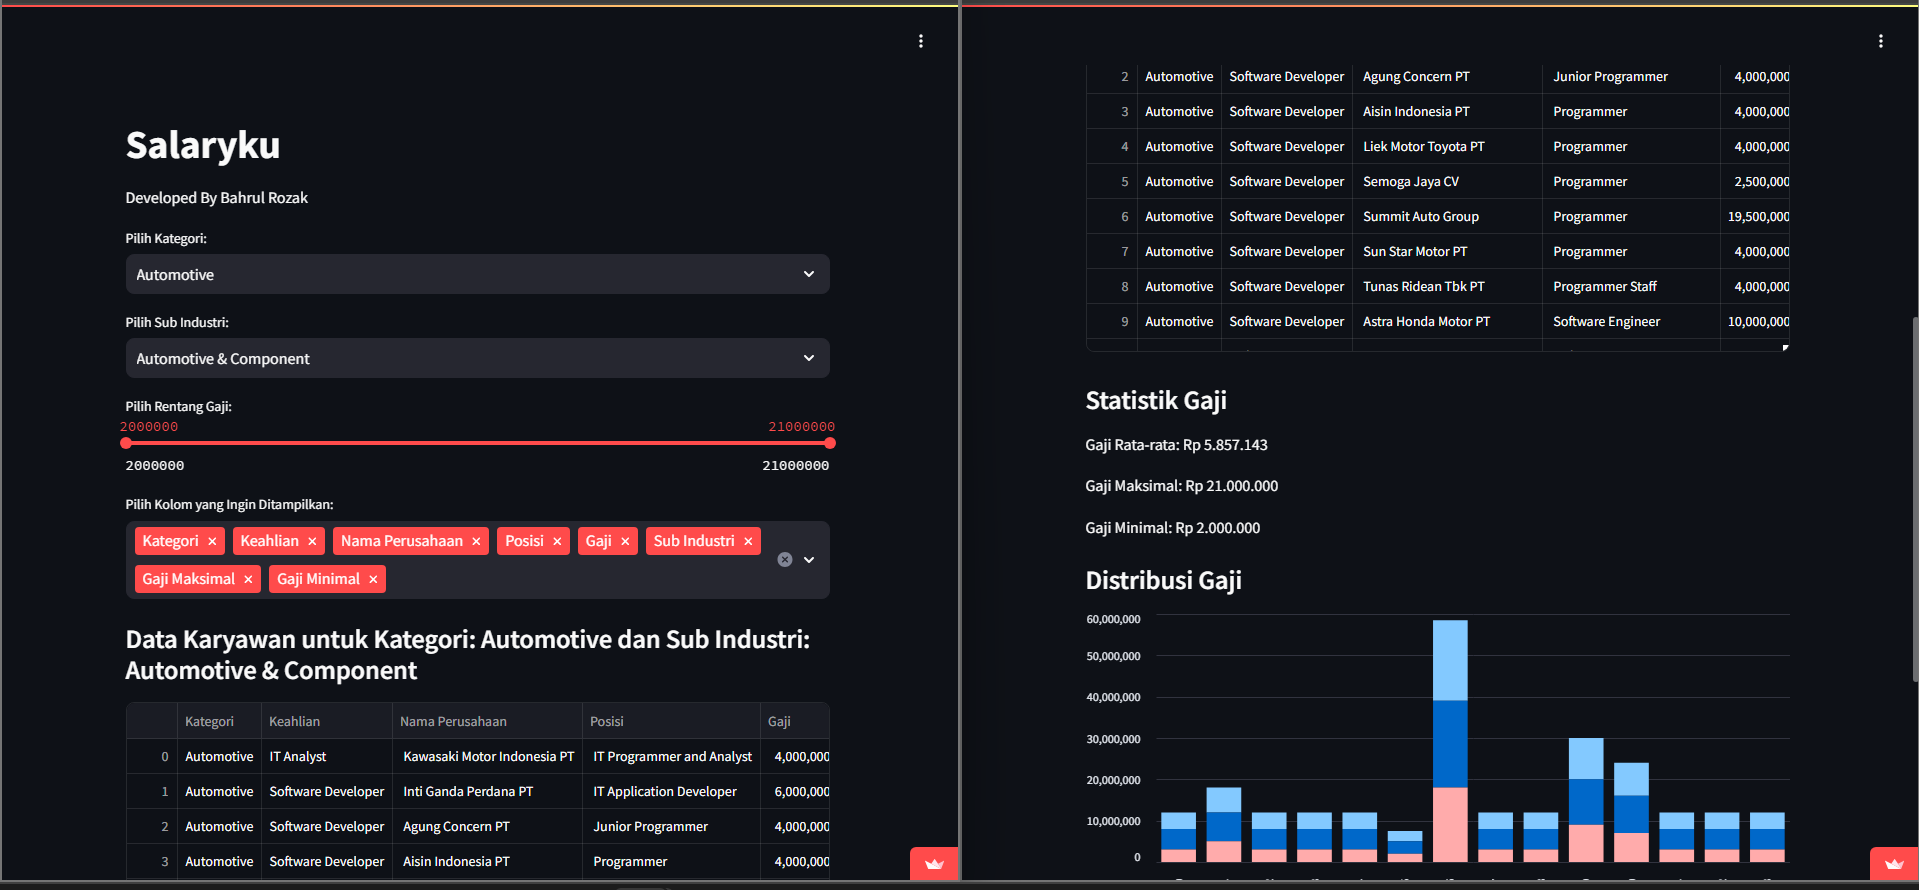The width and height of the screenshot is (1919, 890).
Task: Click Summit Auto Group in right window table
Action: [x=1447, y=216]
